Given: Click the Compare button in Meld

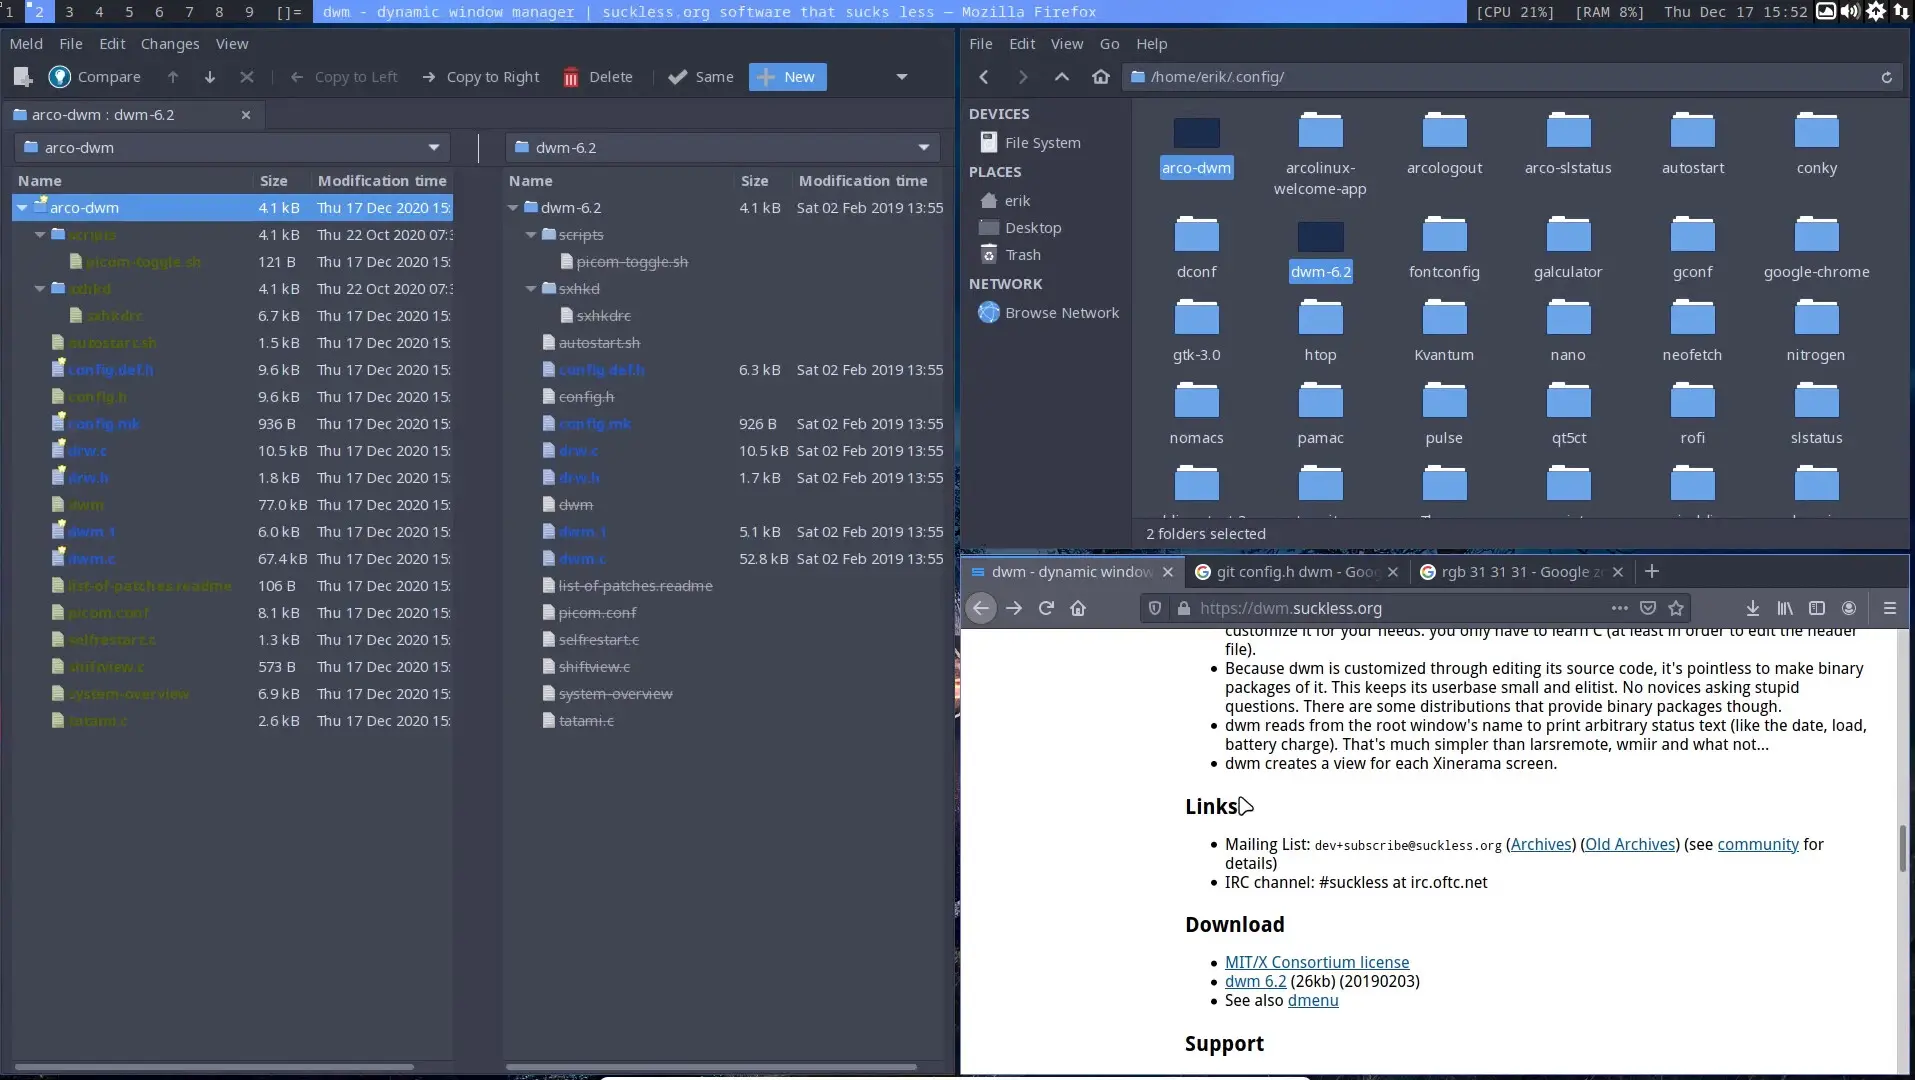Looking at the screenshot, I should [x=95, y=77].
